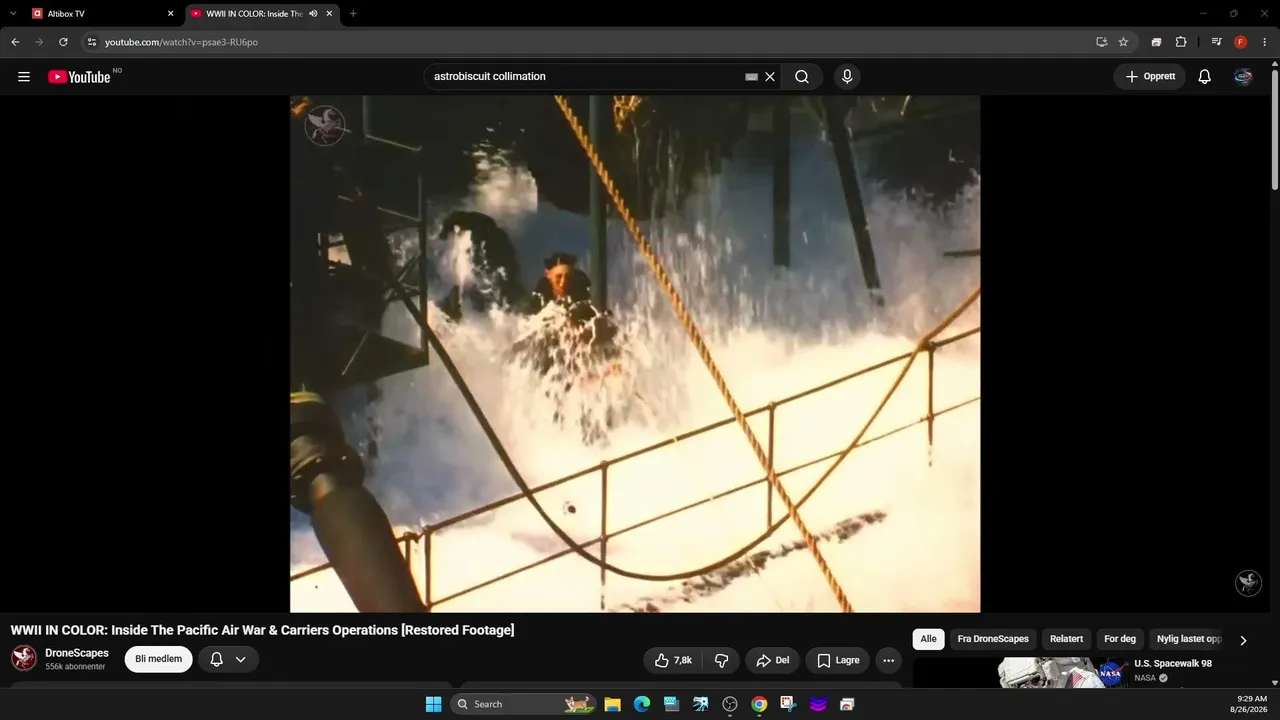Select the Fra DroneScapes filter chip
Image resolution: width=1280 pixels, height=720 pixels.
[993, 639]
